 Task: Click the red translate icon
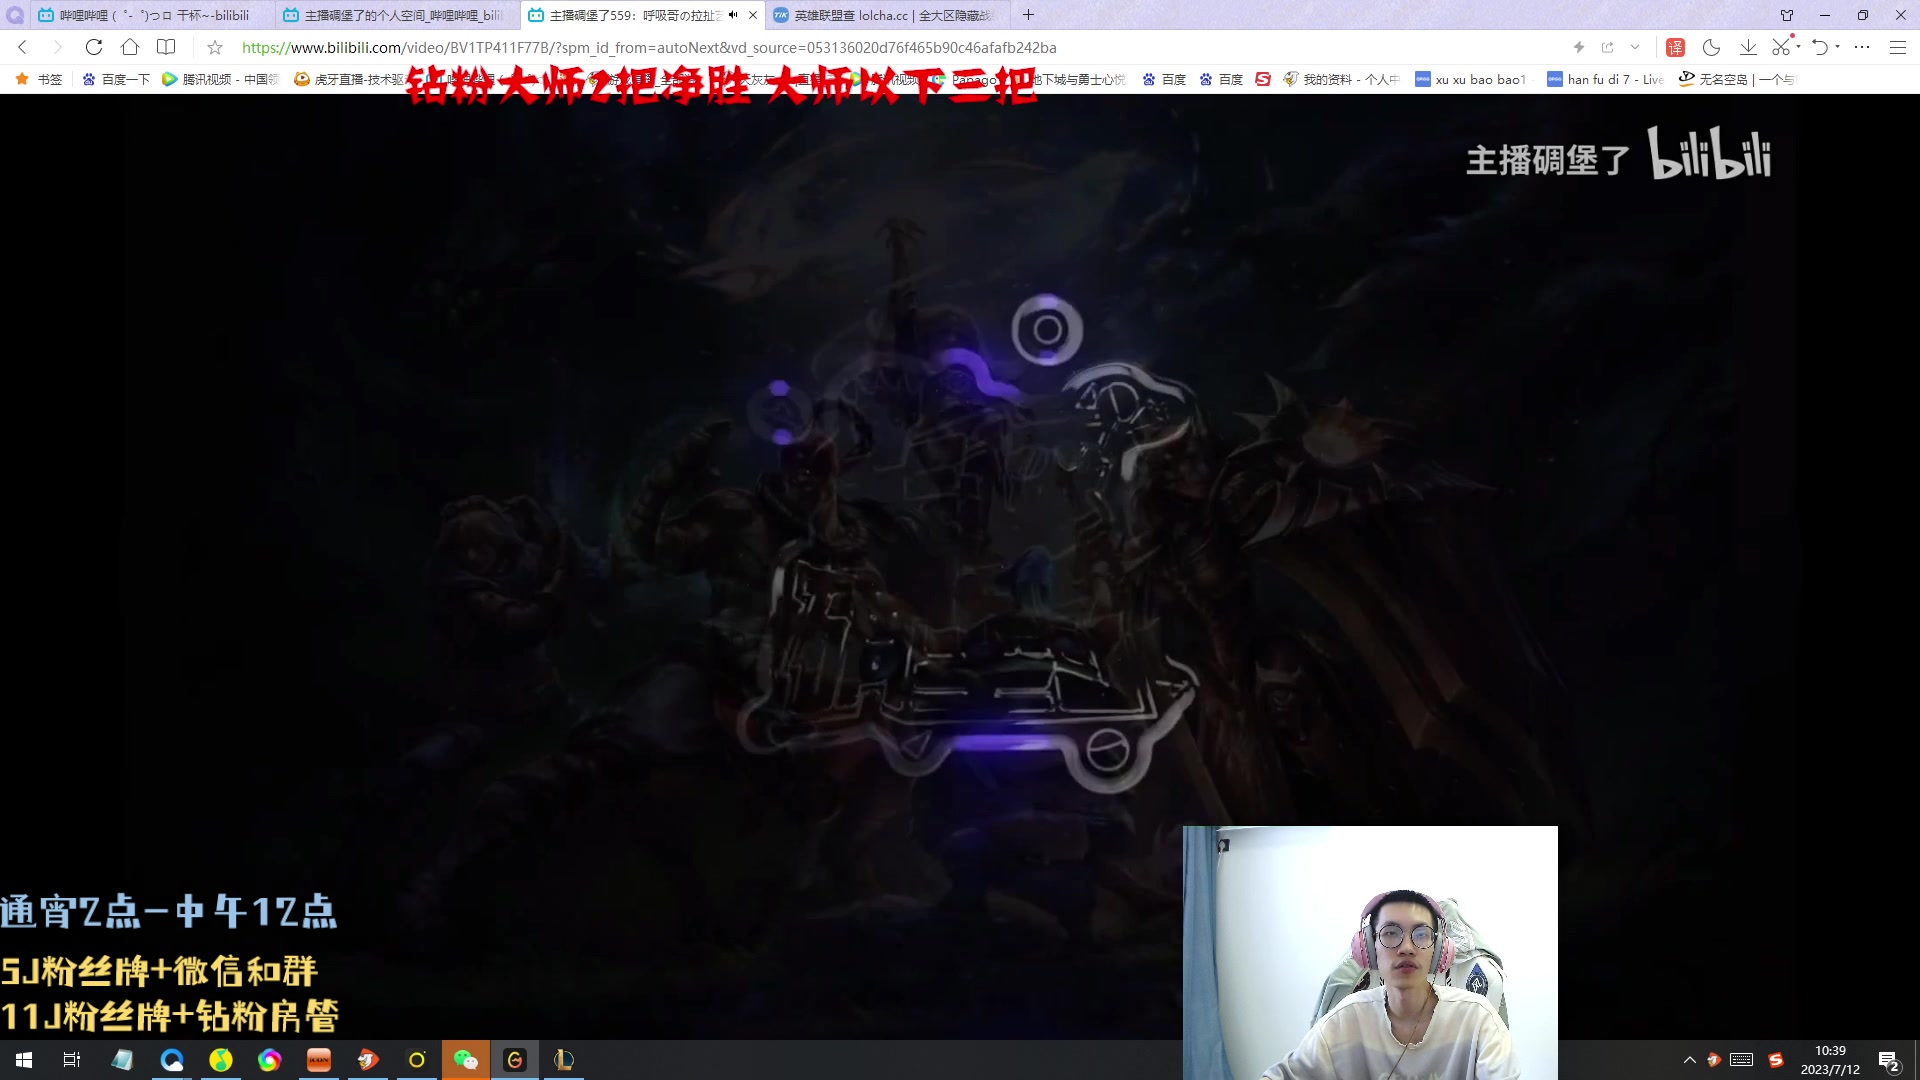pyautogui.click(x=1675, y=47)
